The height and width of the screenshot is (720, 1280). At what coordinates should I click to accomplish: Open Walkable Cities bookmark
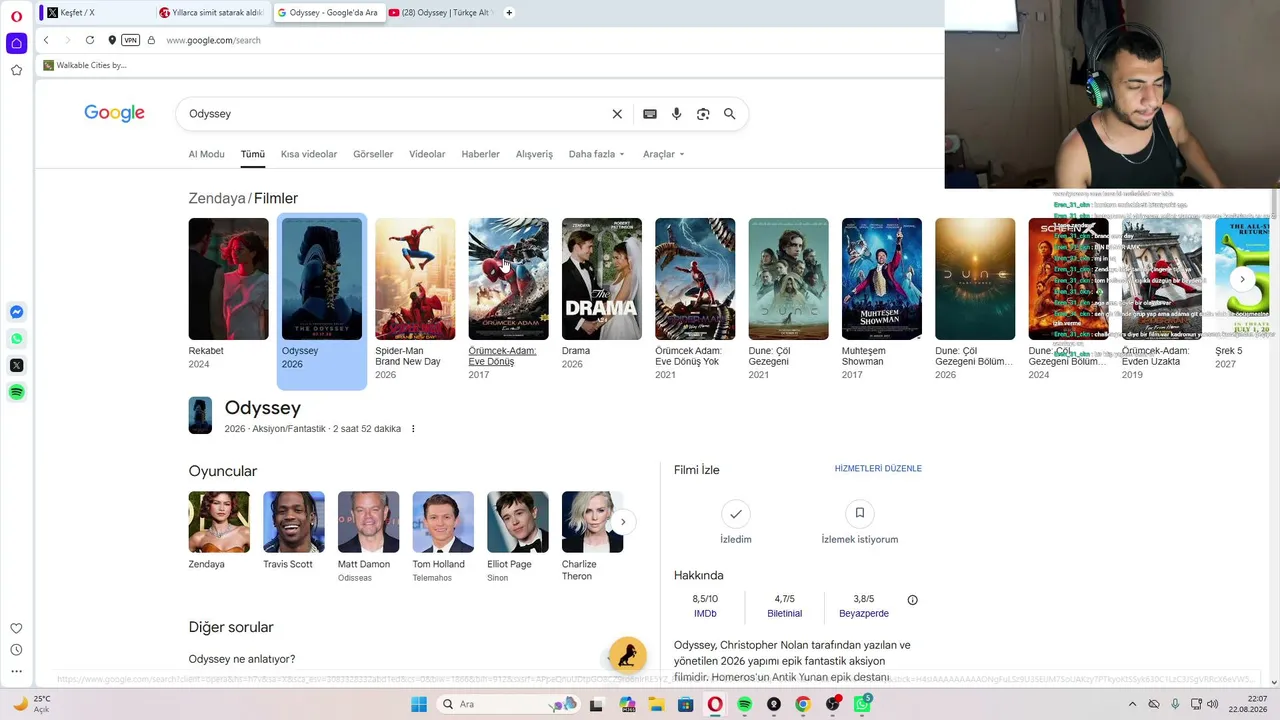pyautogui.click(x=84, y=65)
